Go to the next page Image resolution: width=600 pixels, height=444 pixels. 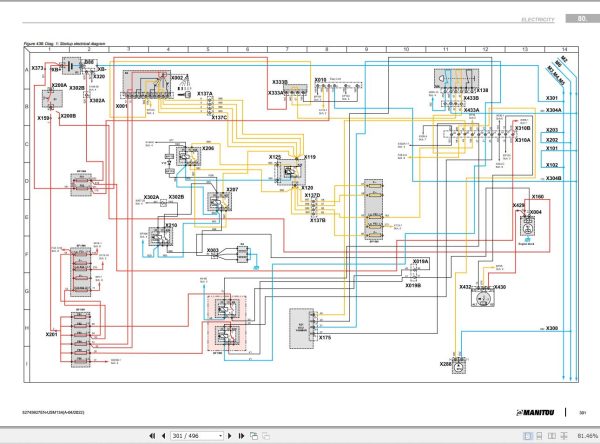[230, 436]
